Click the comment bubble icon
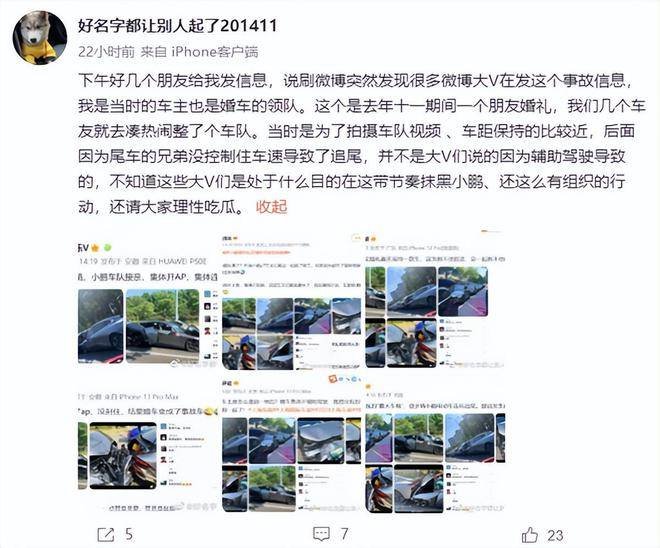Image resolution: width=660 pixels, height=548 pixels. [x=322, y=534]
